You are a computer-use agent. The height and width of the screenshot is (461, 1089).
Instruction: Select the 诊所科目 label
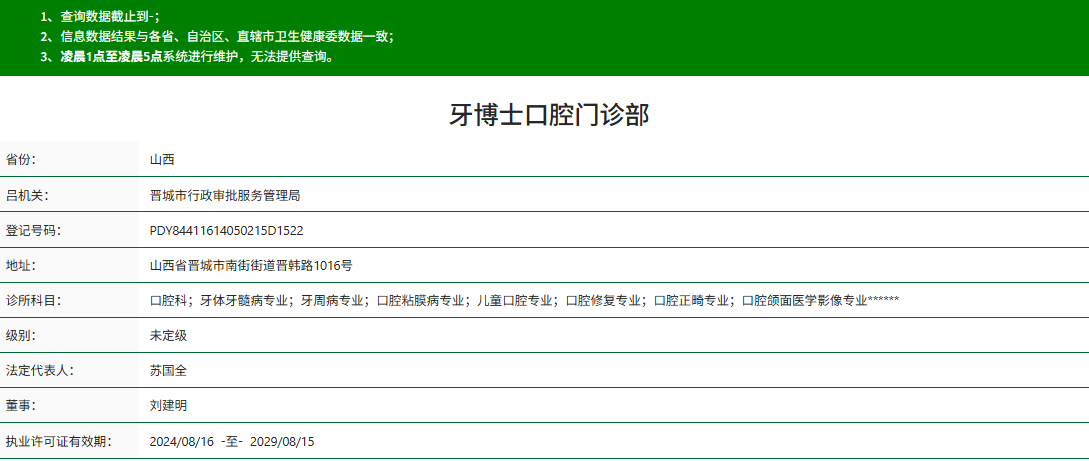tap(33, 301)
